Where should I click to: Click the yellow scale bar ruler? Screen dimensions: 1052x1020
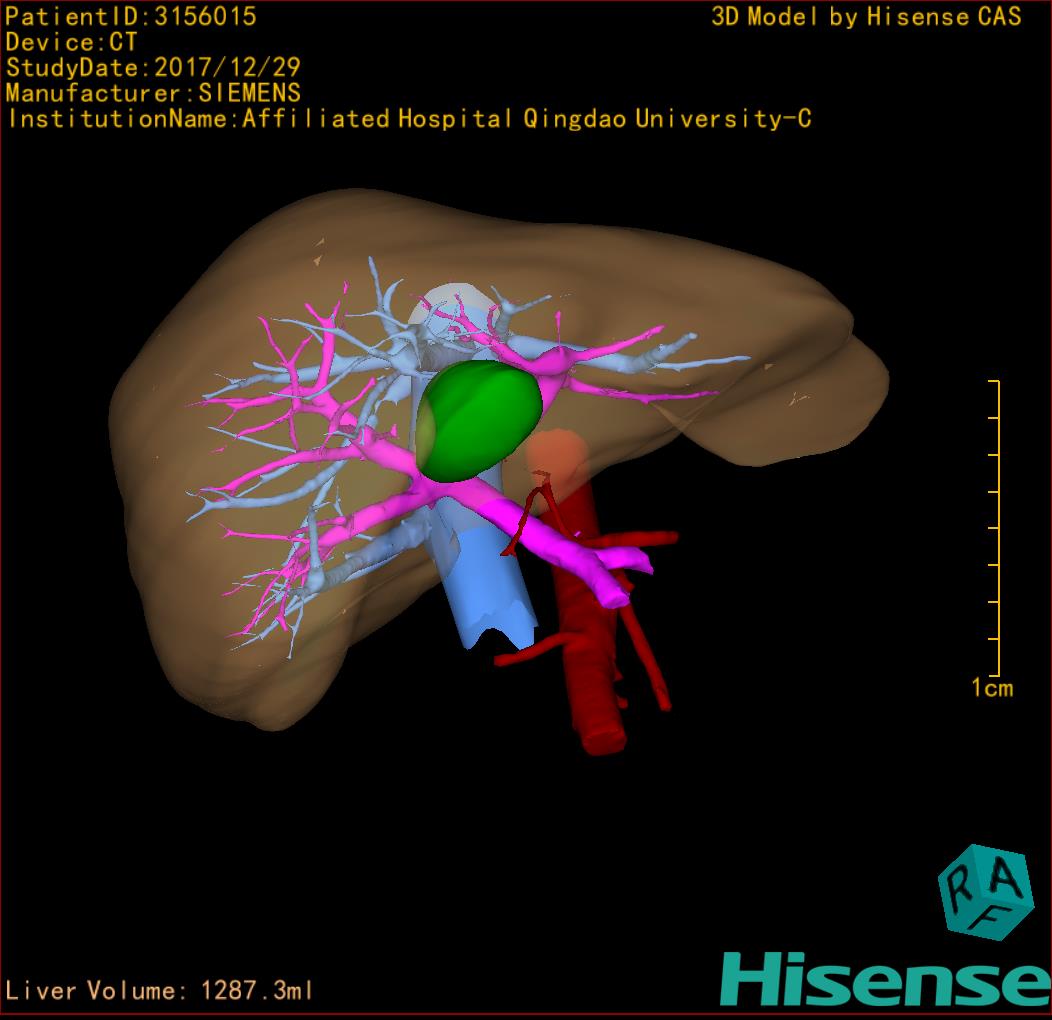[x=996, y=528]
